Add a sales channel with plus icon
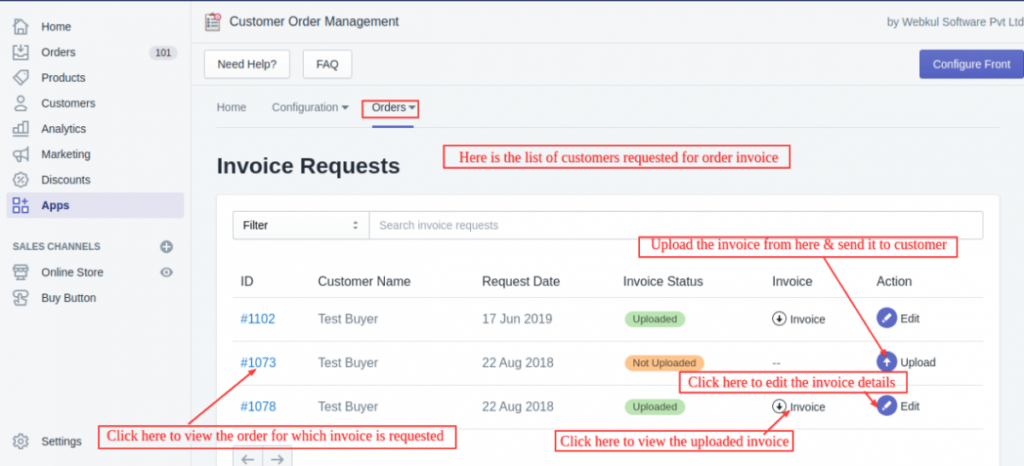 click(x=167, y=246)
